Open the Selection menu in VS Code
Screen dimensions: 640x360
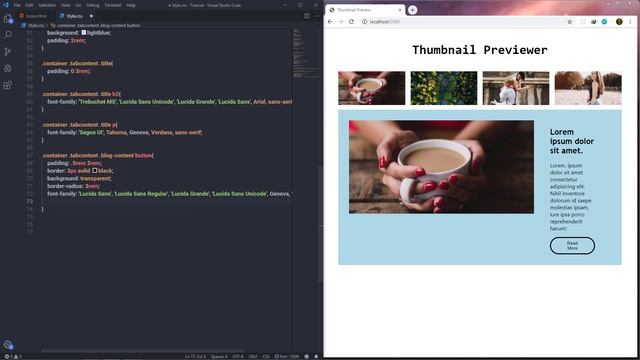pyautogui.click(x=47, y=5)
